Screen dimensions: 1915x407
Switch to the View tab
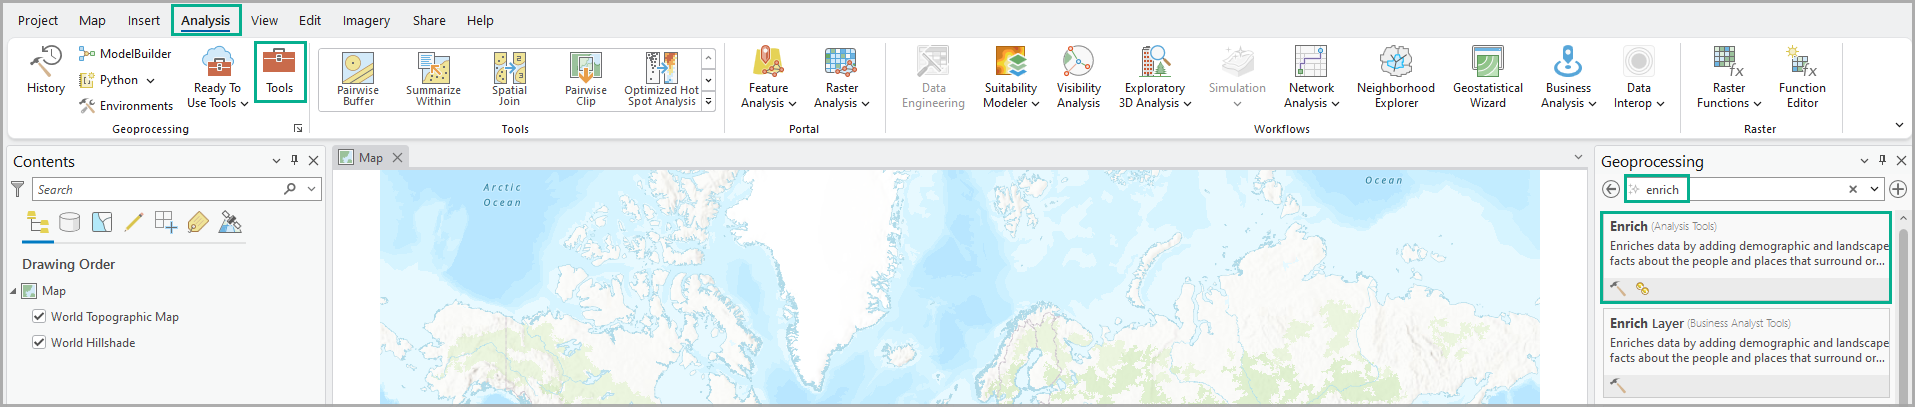pyautogui.click(x=264, y=20)
